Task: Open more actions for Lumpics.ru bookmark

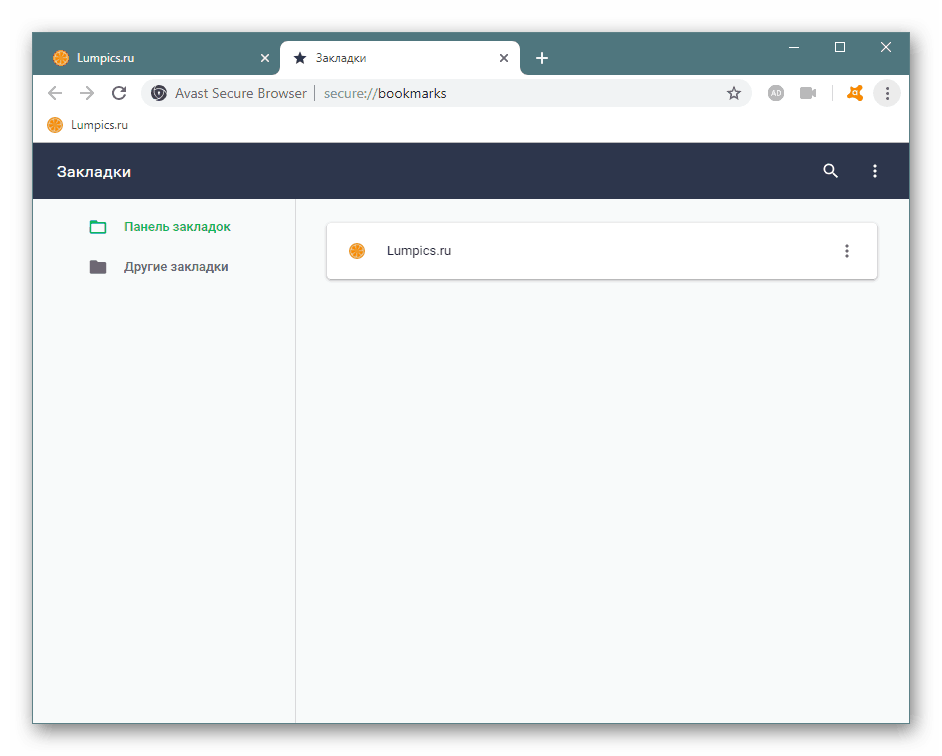Action: pyautogui.click(x=846, y=251)
